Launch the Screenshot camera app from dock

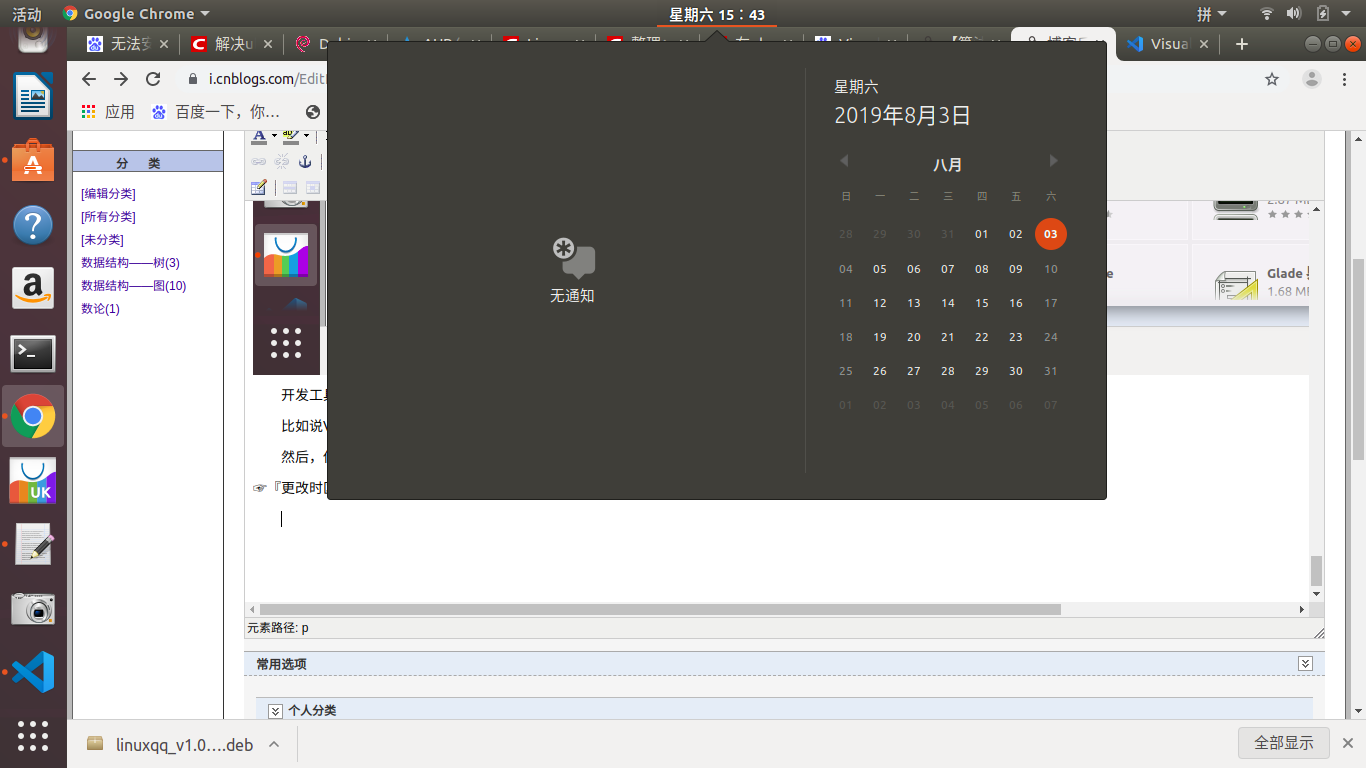(33, 609)
